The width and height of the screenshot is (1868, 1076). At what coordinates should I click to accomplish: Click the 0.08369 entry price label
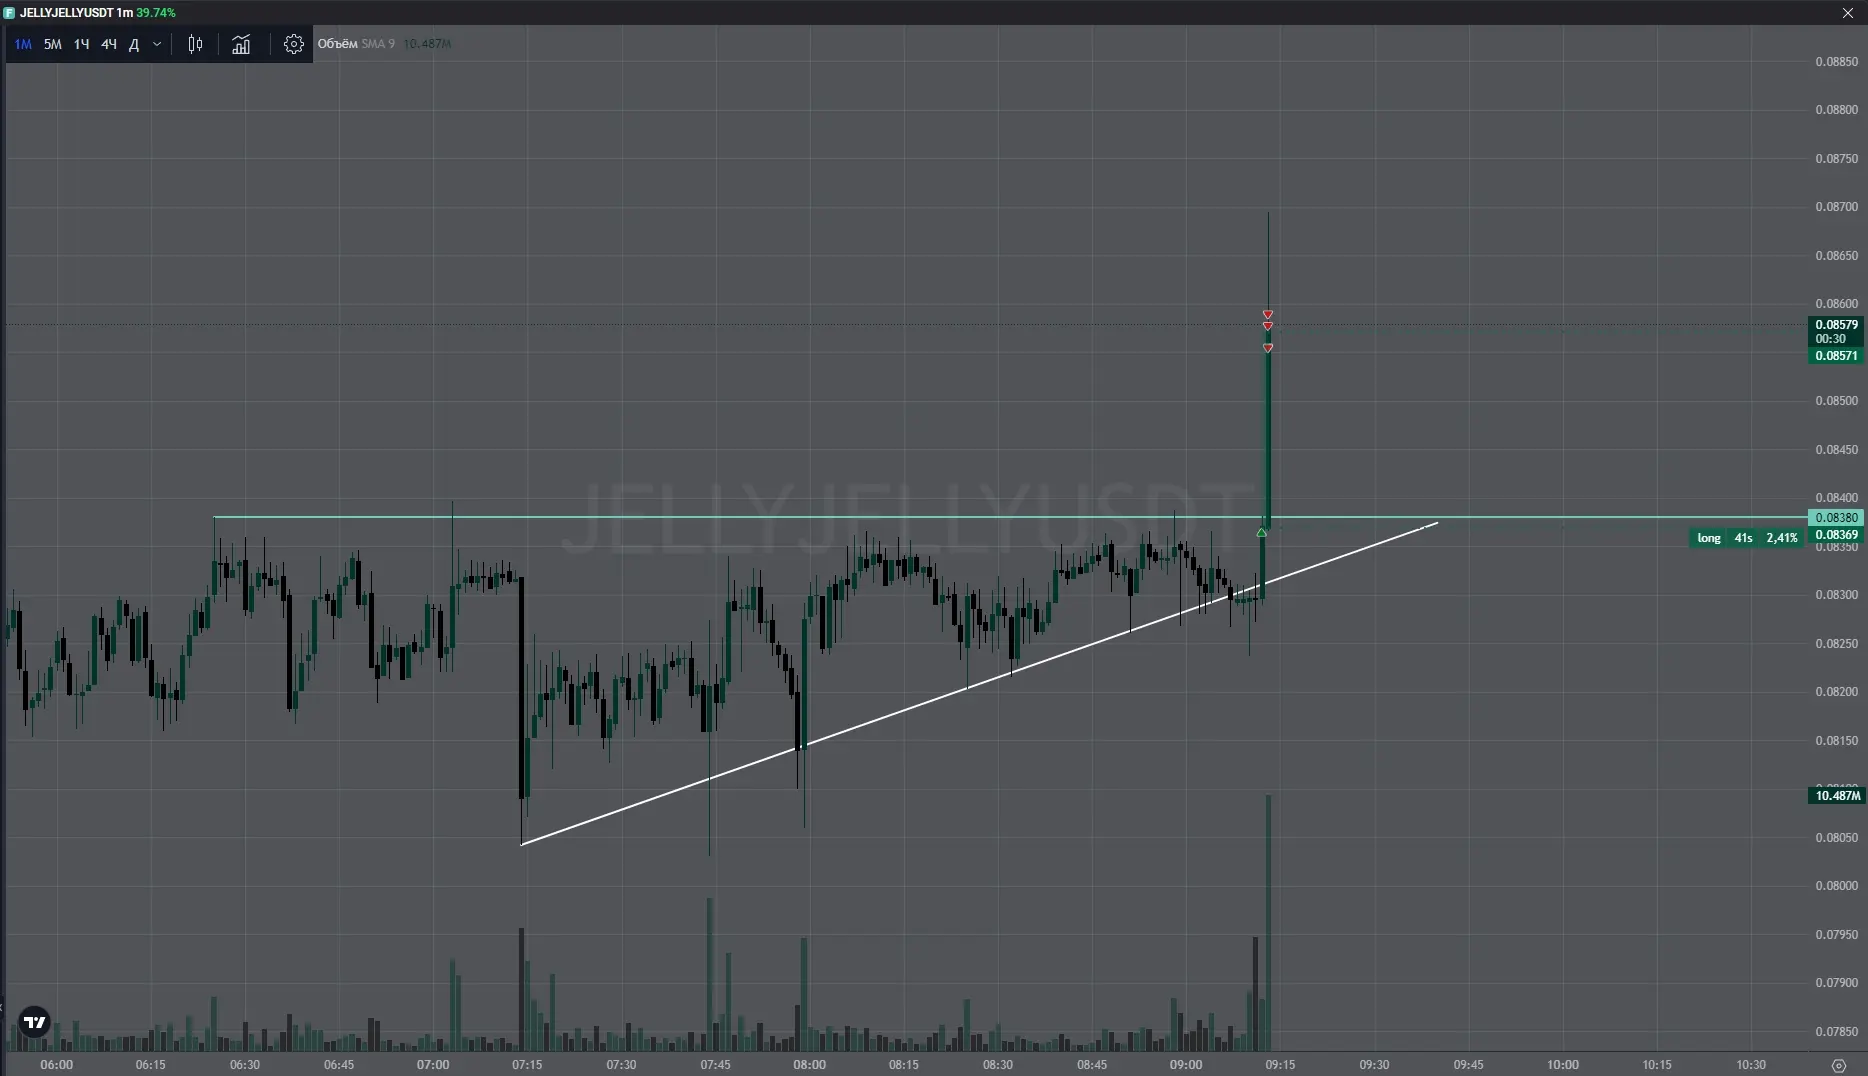pos(1836,535)
